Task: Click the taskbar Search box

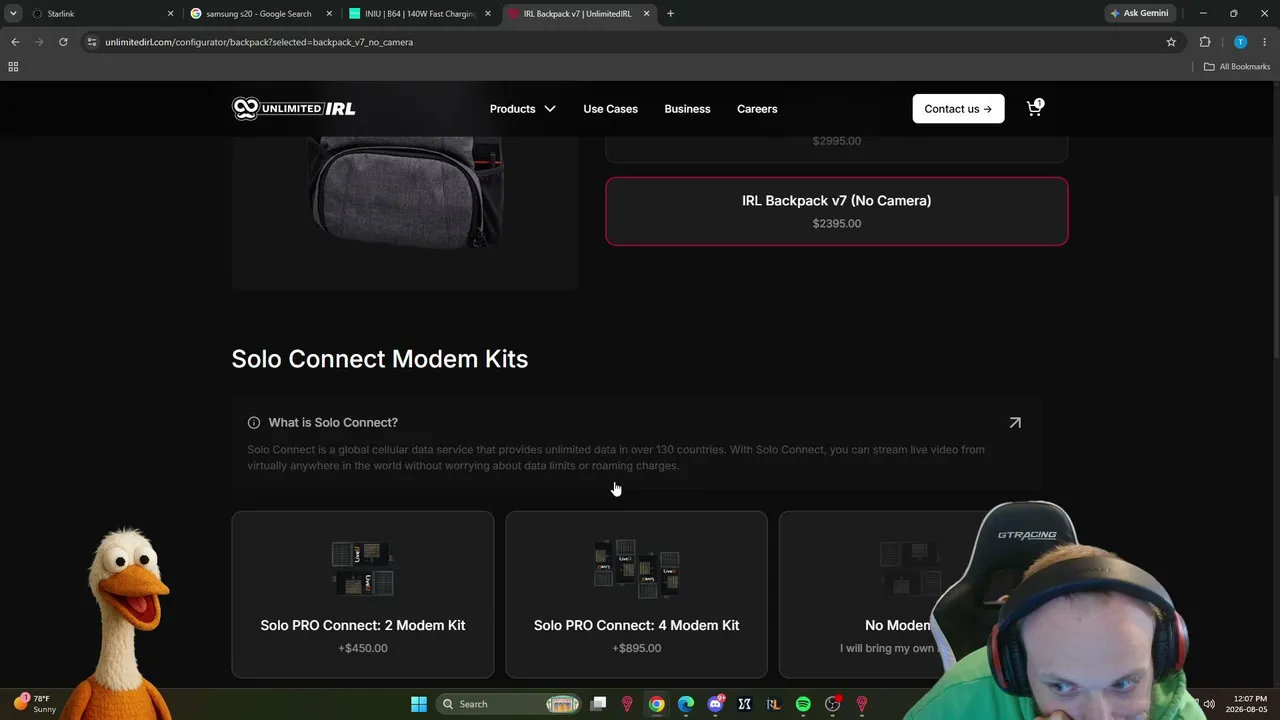Action: pyautogui.click(x=510, y=704)
